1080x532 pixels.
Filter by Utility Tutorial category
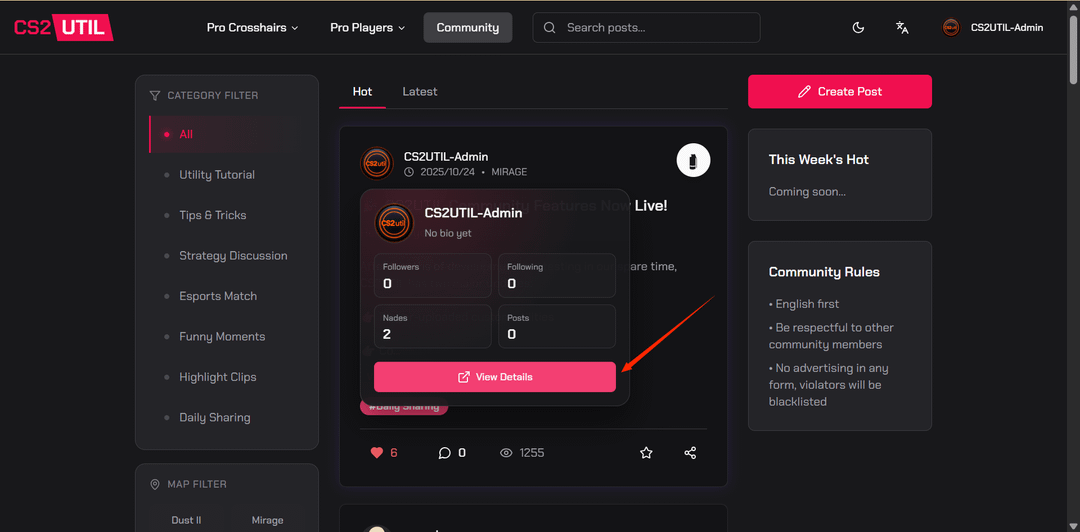[x=217, y=175]
